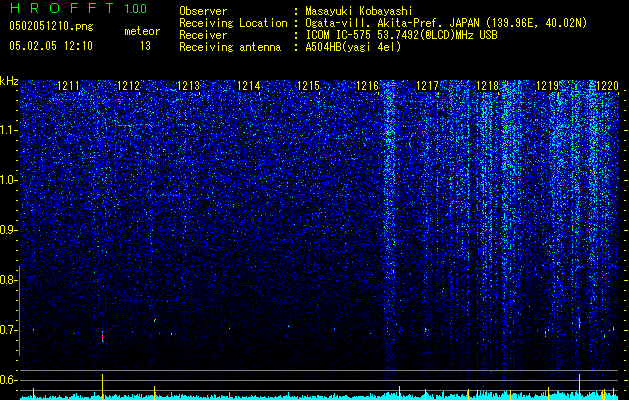Click the 1211 time marker

[68, 85]
